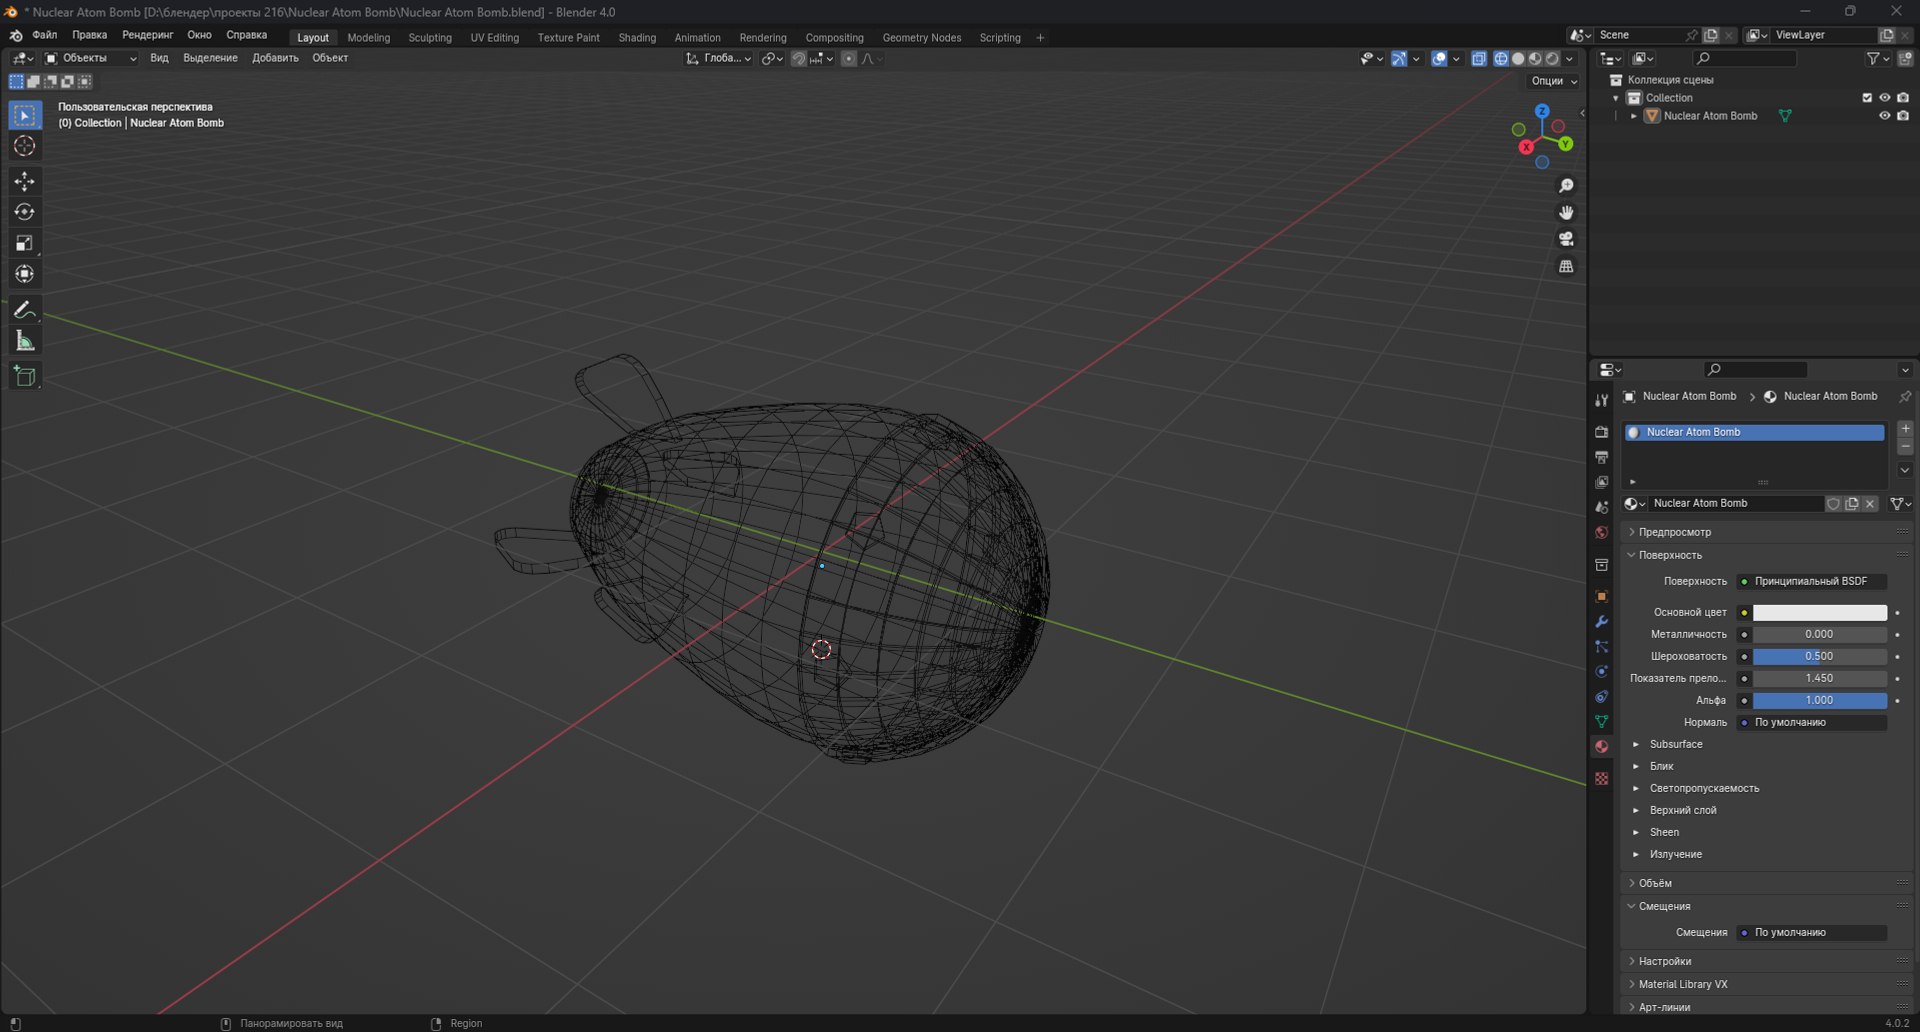1920x1032 pixels.
Task: Disable Nuclear Atom Bomb render camera icon
Action: [1903, 116]
